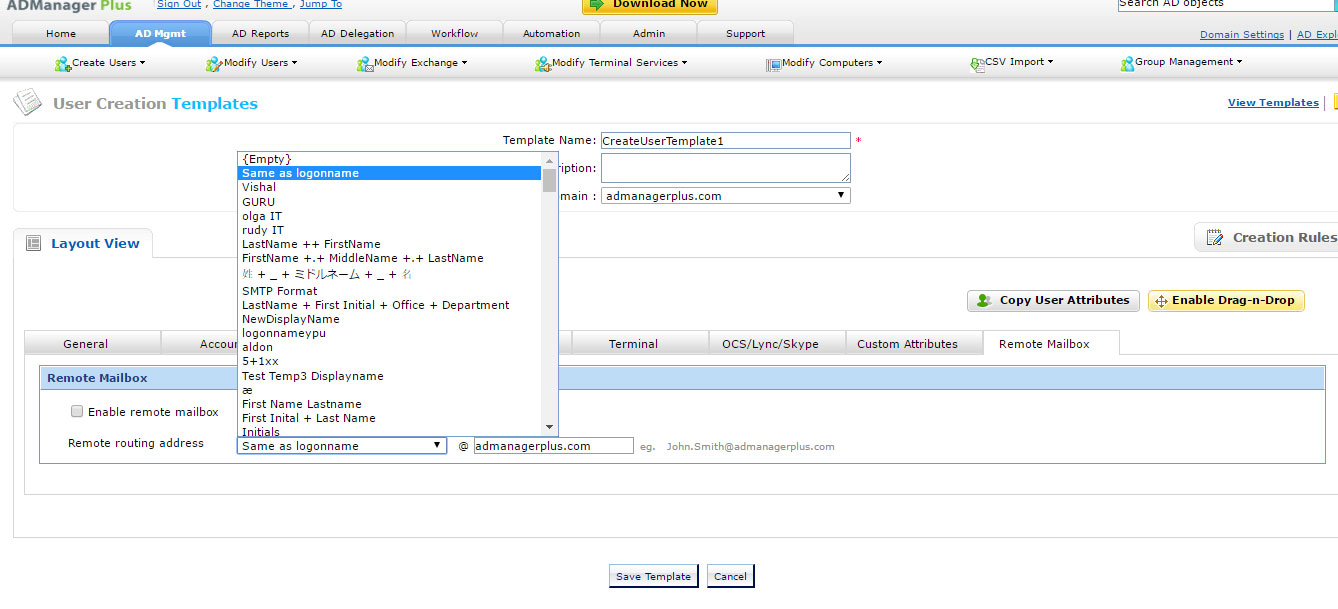Pick the GURU naming format
The width and height of the screenshot is (1338, 609).
tap(389, 201)
